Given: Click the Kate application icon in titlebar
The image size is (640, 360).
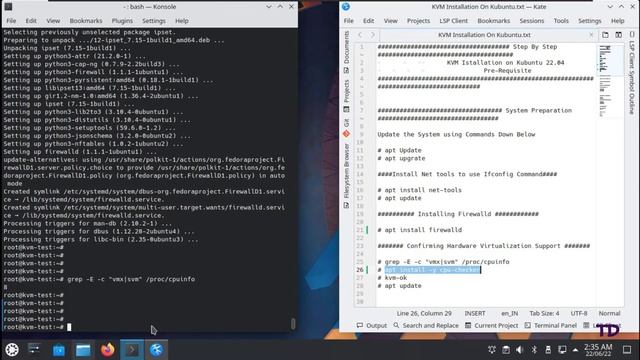Looking at the screenshot, I should [x=346, y=7].
